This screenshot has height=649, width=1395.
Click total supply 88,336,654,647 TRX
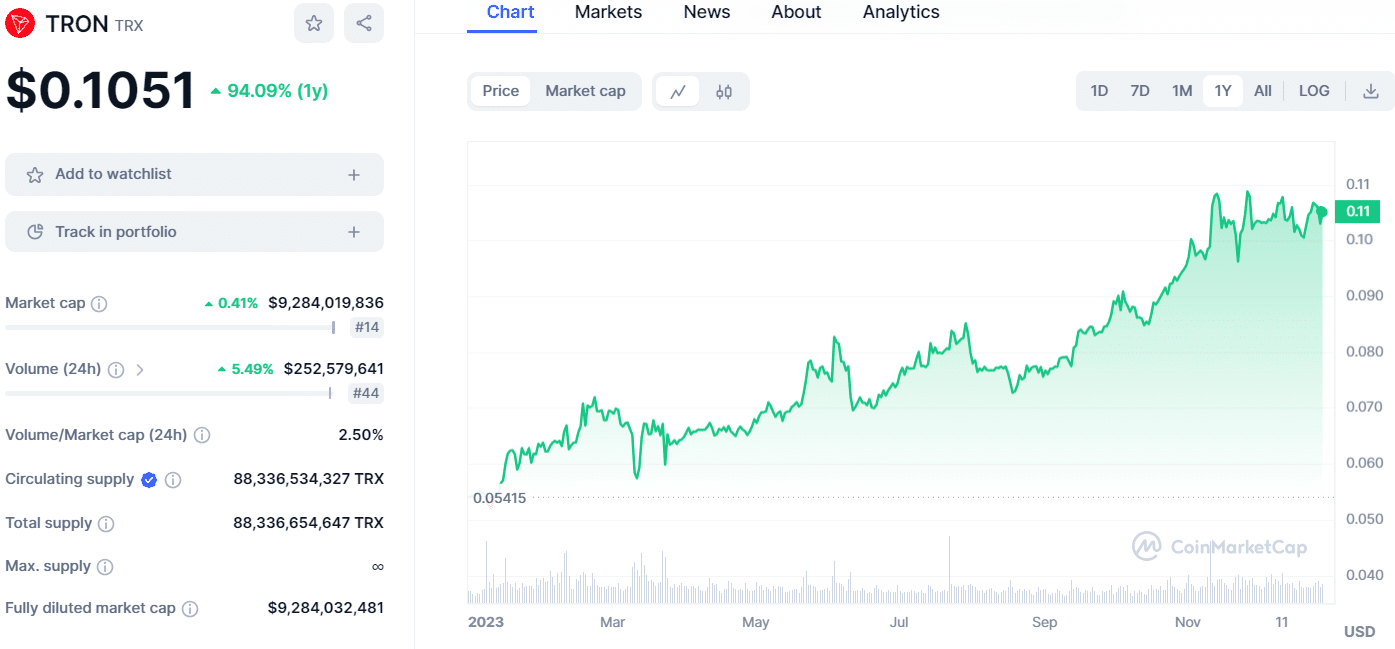point(309,524)
